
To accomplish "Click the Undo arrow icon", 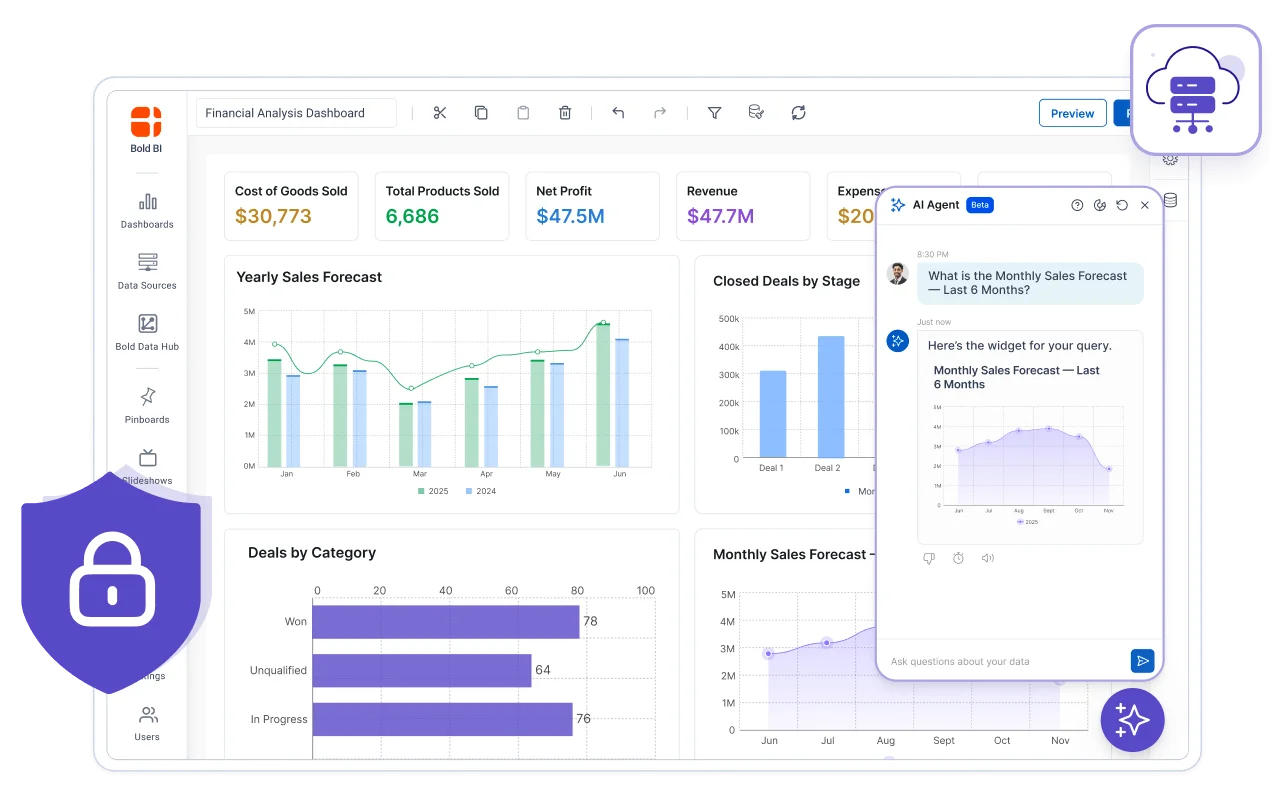I will click(618, 113).
